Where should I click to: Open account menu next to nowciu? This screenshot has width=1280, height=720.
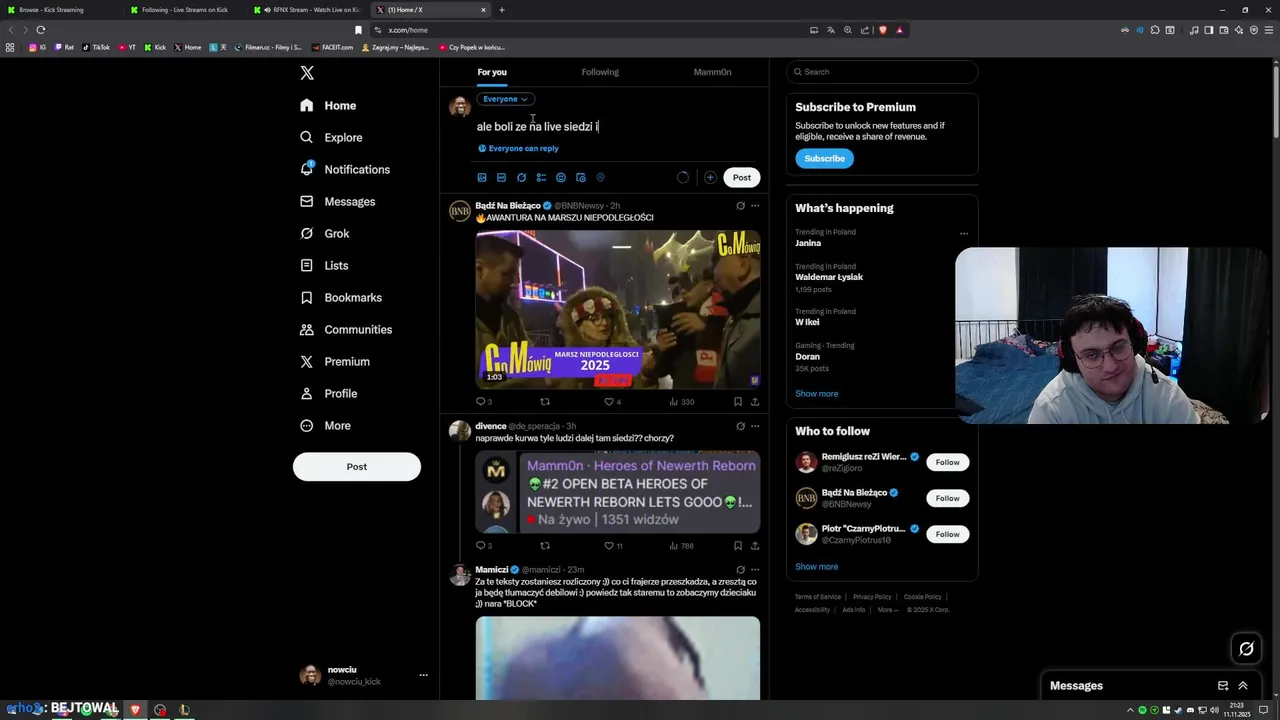(x=423, y=675)
